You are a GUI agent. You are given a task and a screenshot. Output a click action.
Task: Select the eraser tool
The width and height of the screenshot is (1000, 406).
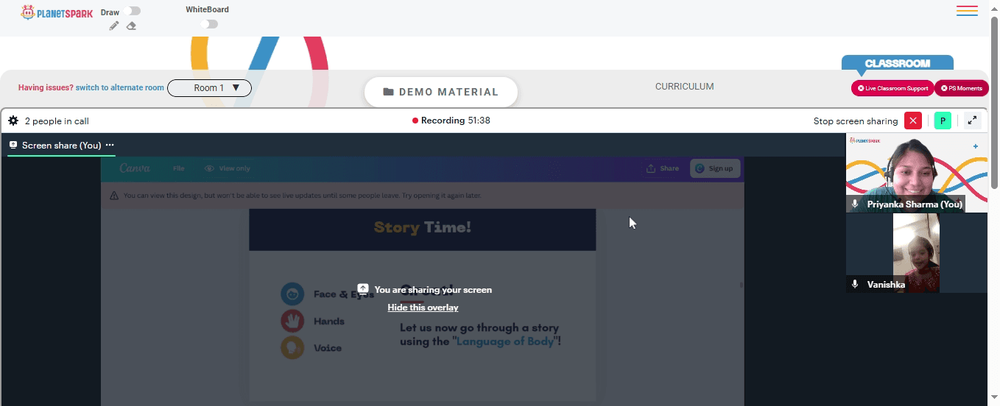131,26
